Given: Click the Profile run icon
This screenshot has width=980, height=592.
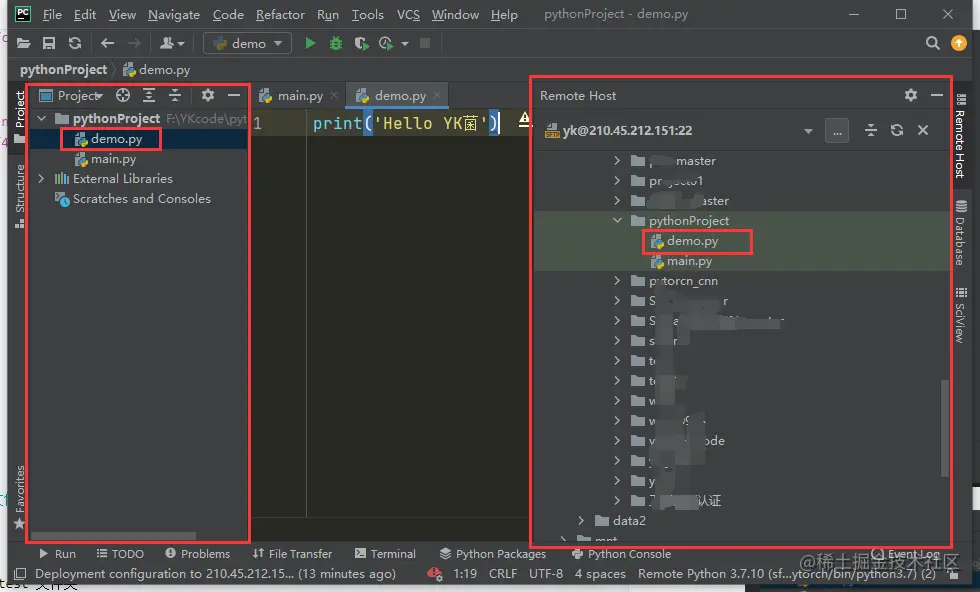Looking at the screenshot, I should click(386, 43).
